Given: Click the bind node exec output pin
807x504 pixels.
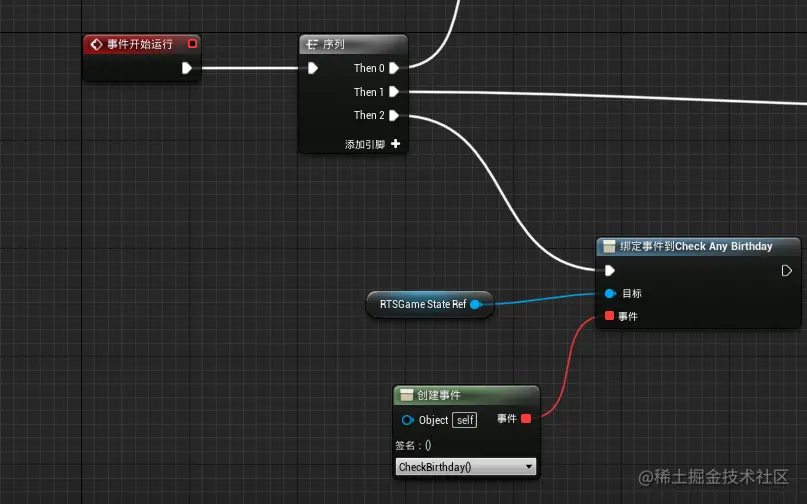Looking at the screenshot, I should (786, 270).
